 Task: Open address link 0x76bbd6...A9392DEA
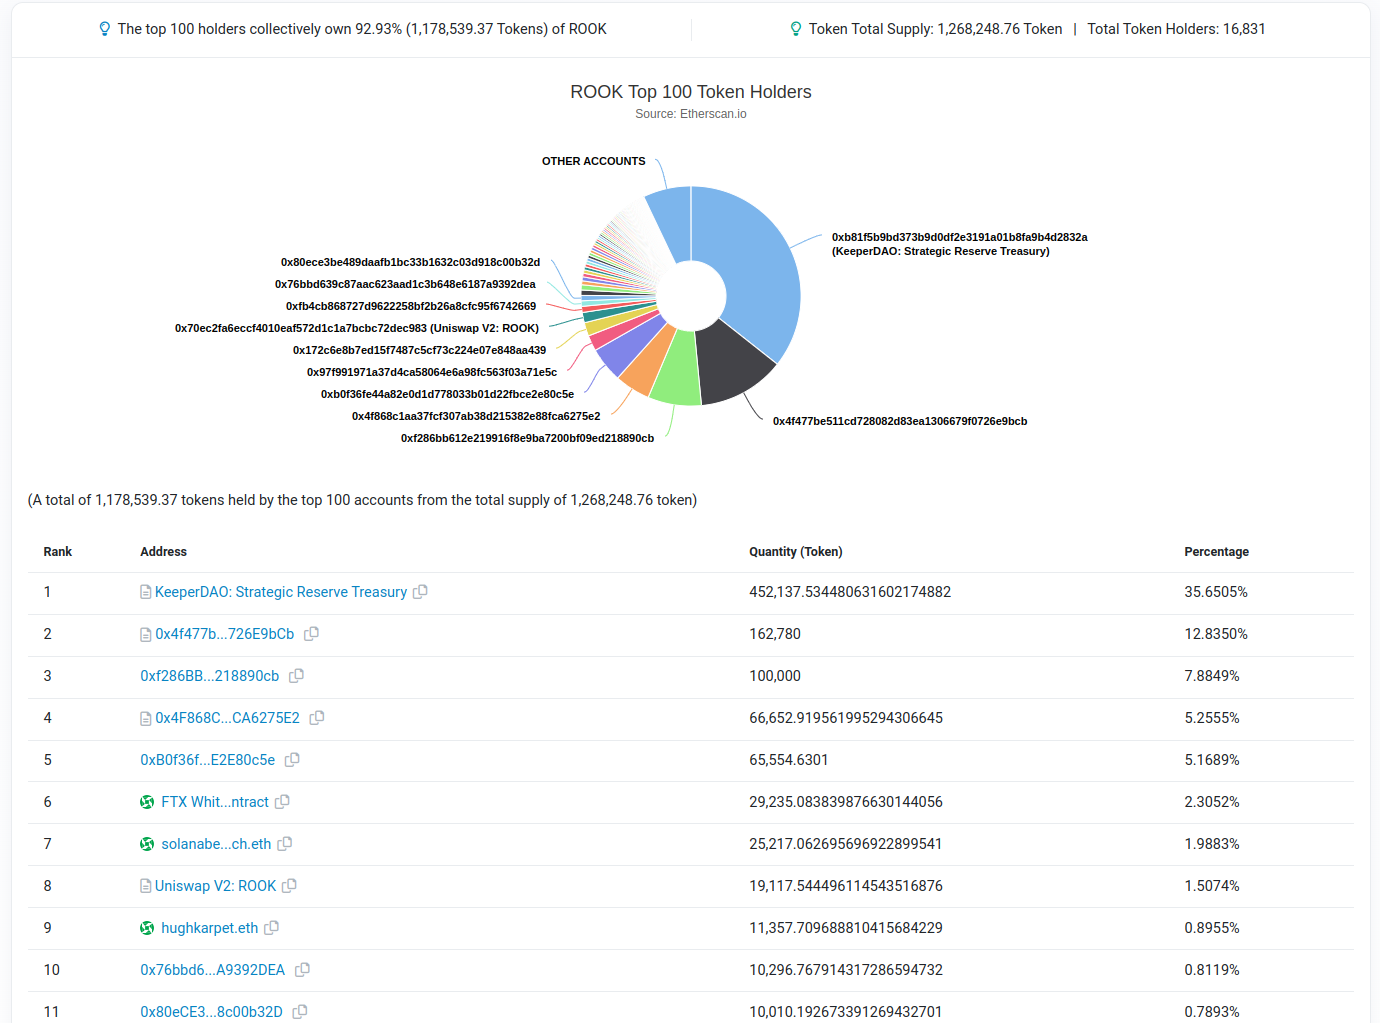[213, 970]
